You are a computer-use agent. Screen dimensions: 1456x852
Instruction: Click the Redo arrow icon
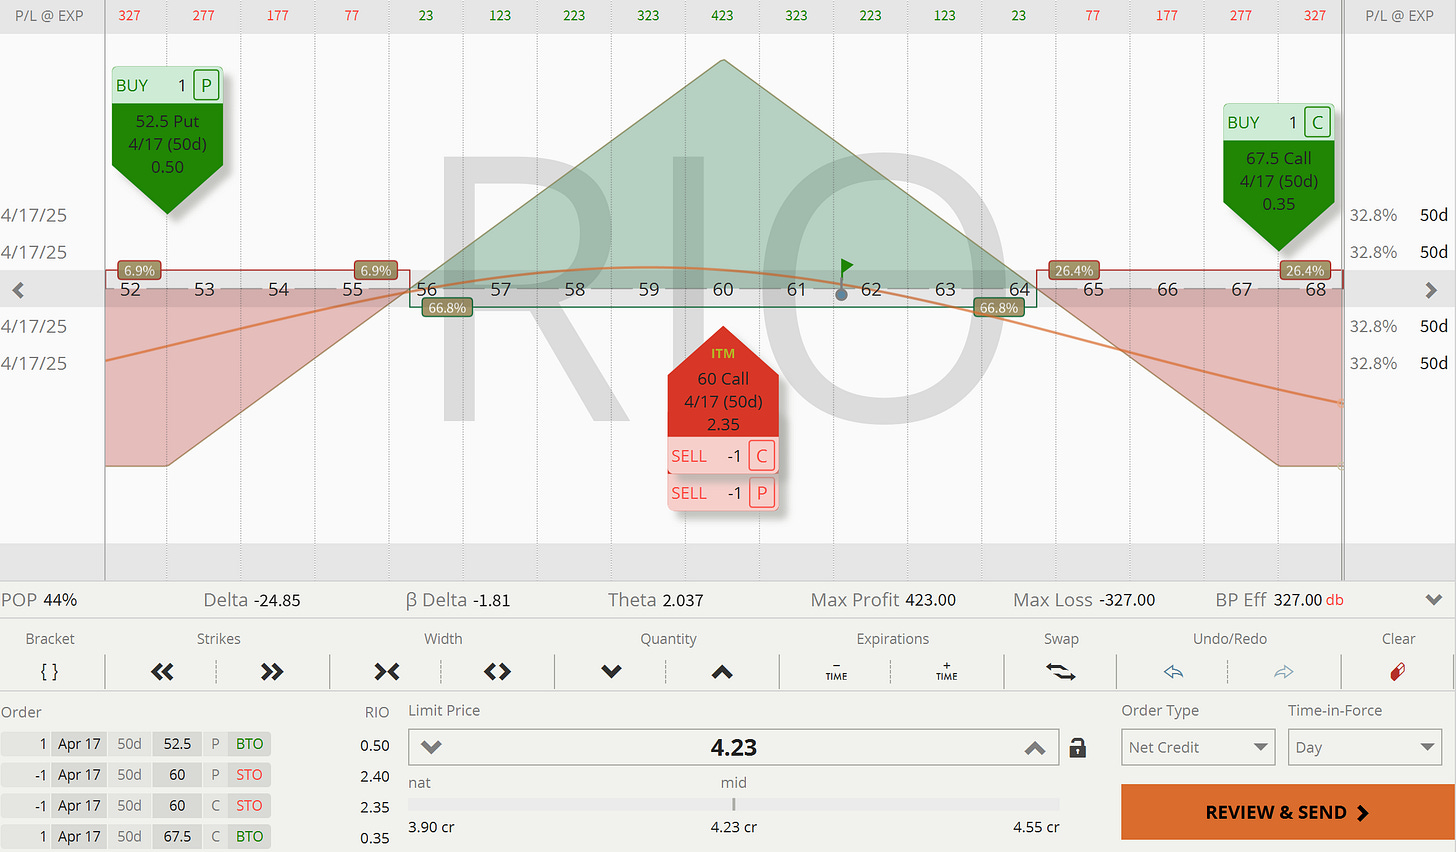pos(1284,672)
